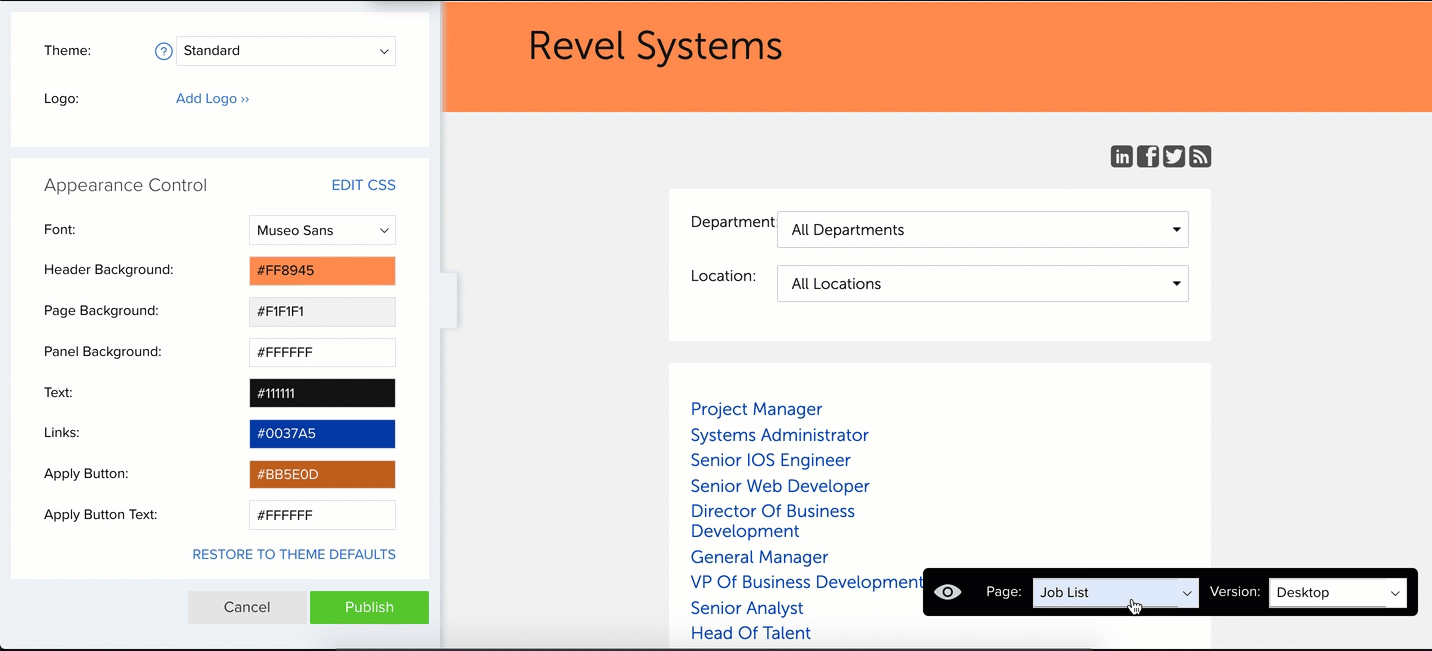Open the Director Of Business Development job link
The width and height of the screenshot is (1432, 651).
pos(773,521)
